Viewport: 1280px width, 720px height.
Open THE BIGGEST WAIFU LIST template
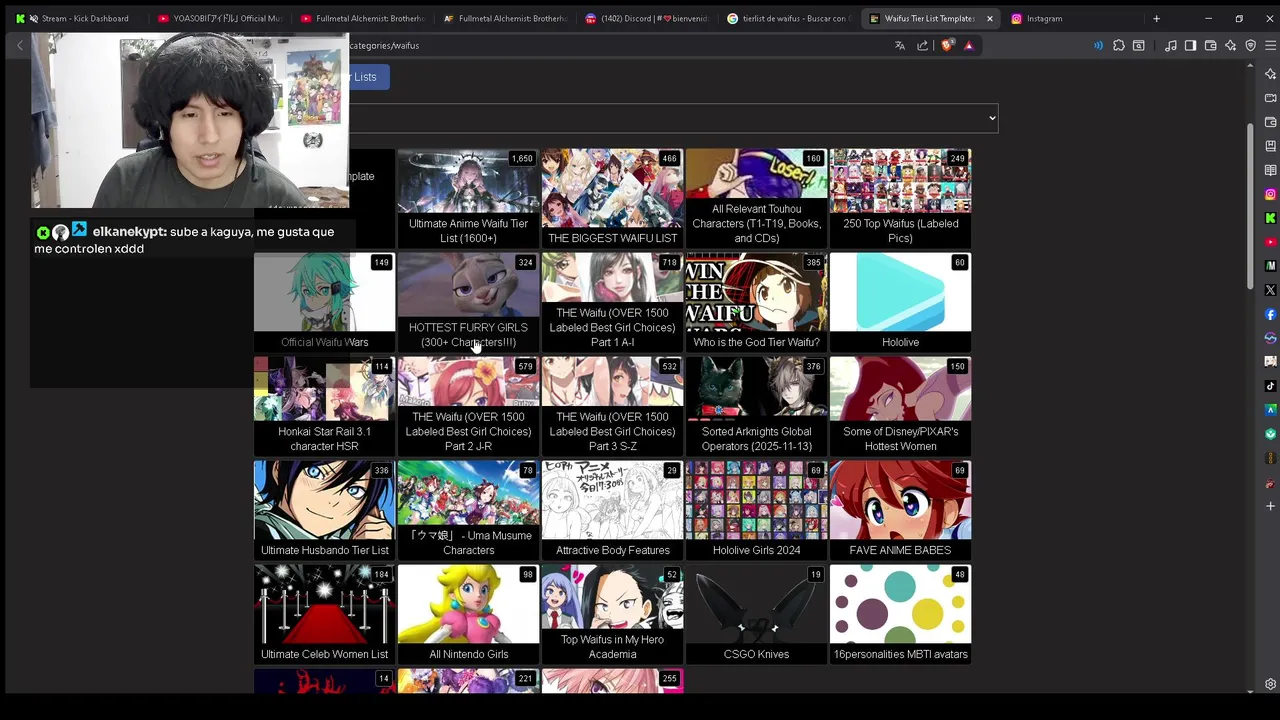(612, 198)
